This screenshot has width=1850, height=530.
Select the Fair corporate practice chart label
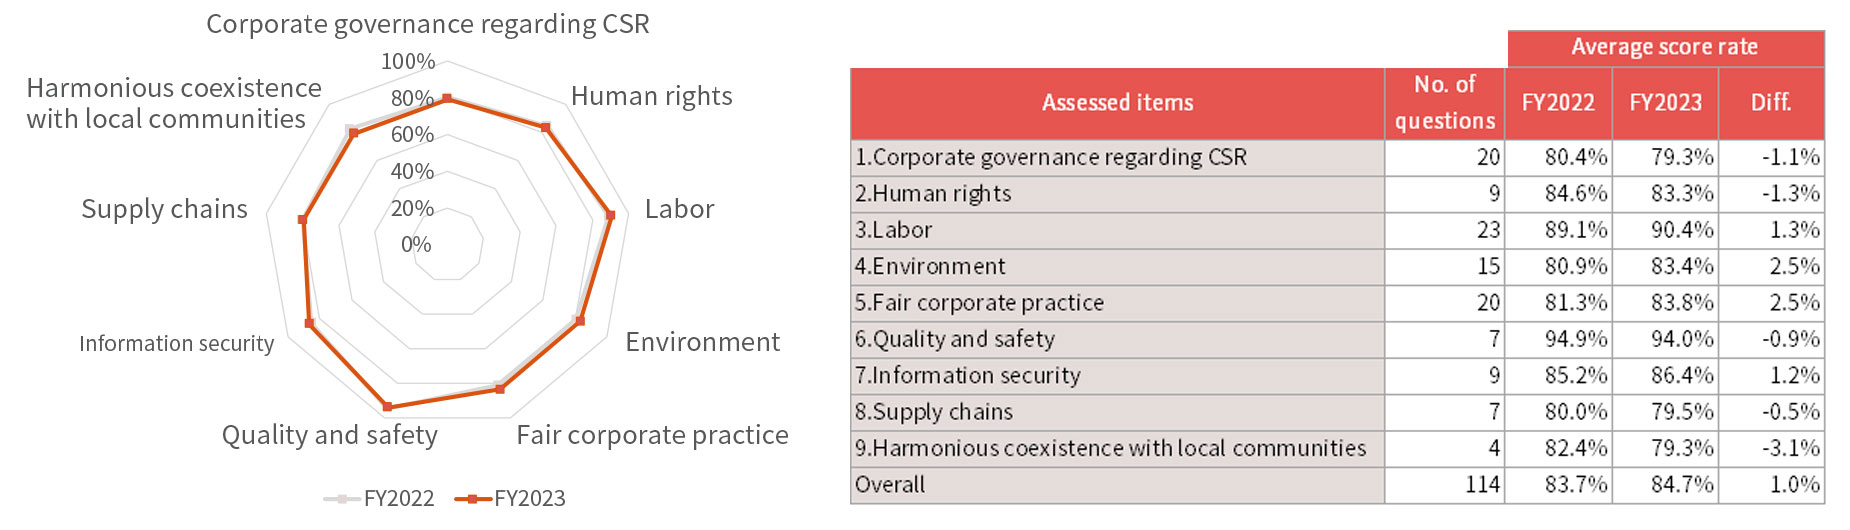[652, 435]
